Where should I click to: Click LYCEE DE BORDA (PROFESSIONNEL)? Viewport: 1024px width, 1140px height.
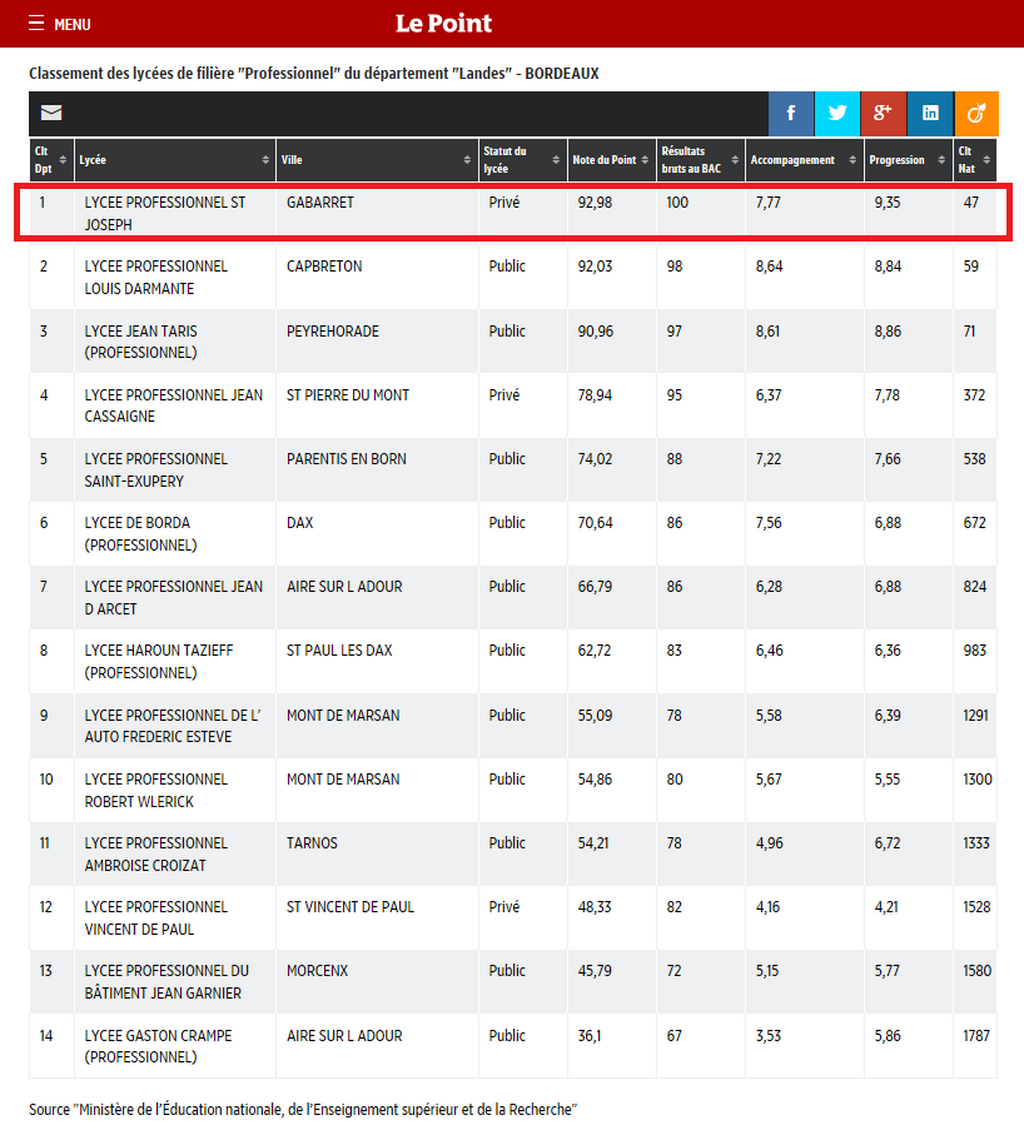pos(141,534)
